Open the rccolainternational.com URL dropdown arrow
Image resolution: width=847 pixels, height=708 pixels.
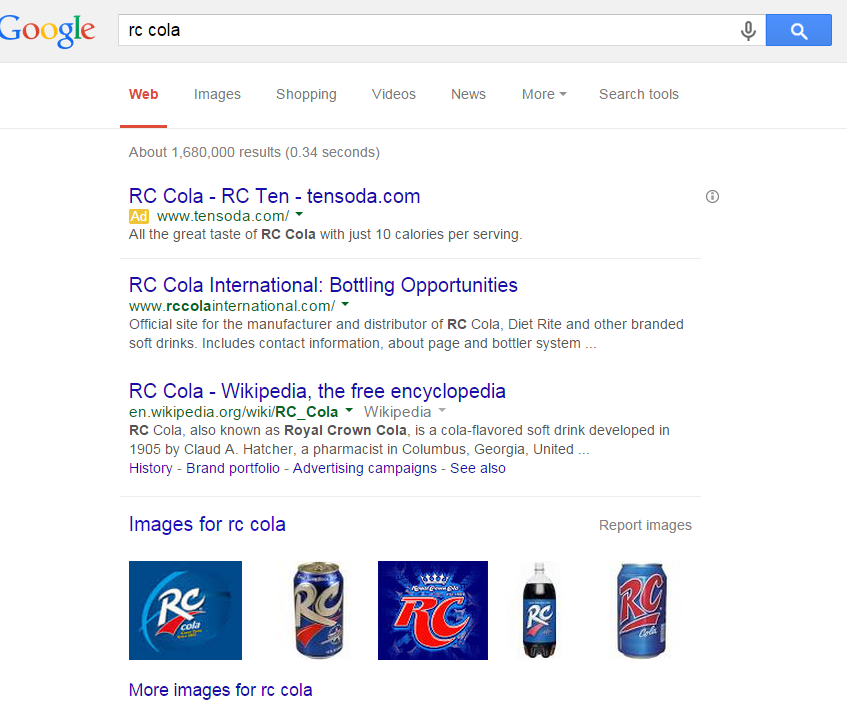345,304
